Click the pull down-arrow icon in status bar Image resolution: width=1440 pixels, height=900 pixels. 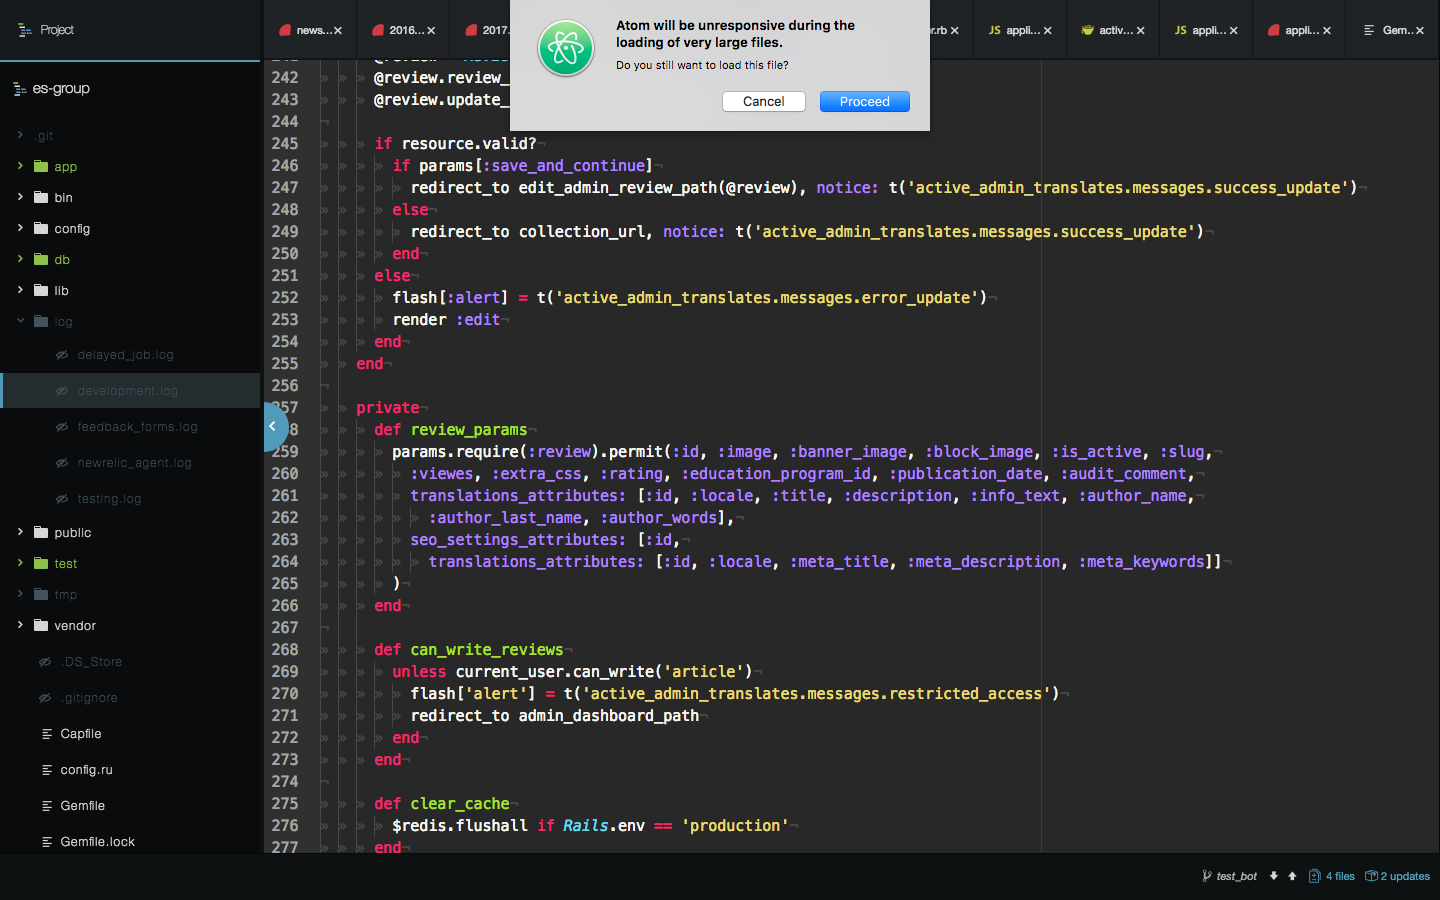1272,876
